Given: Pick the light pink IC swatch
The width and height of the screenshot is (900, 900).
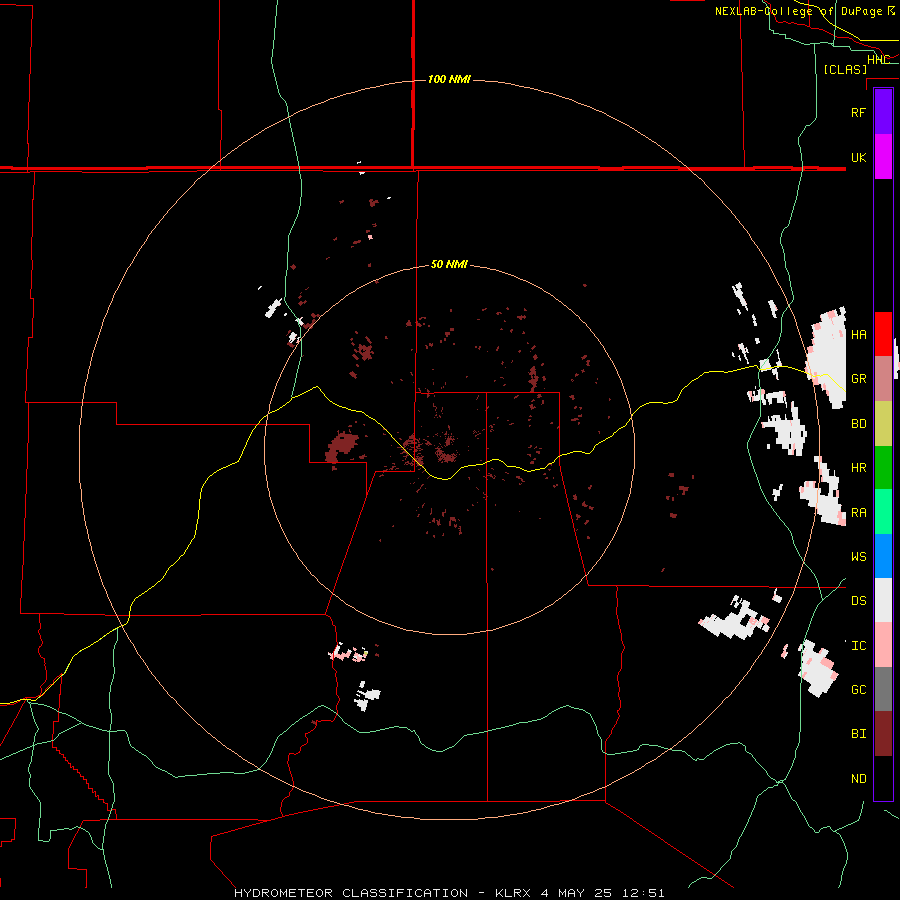Looking at the screenshot, I should coord(883,645).
